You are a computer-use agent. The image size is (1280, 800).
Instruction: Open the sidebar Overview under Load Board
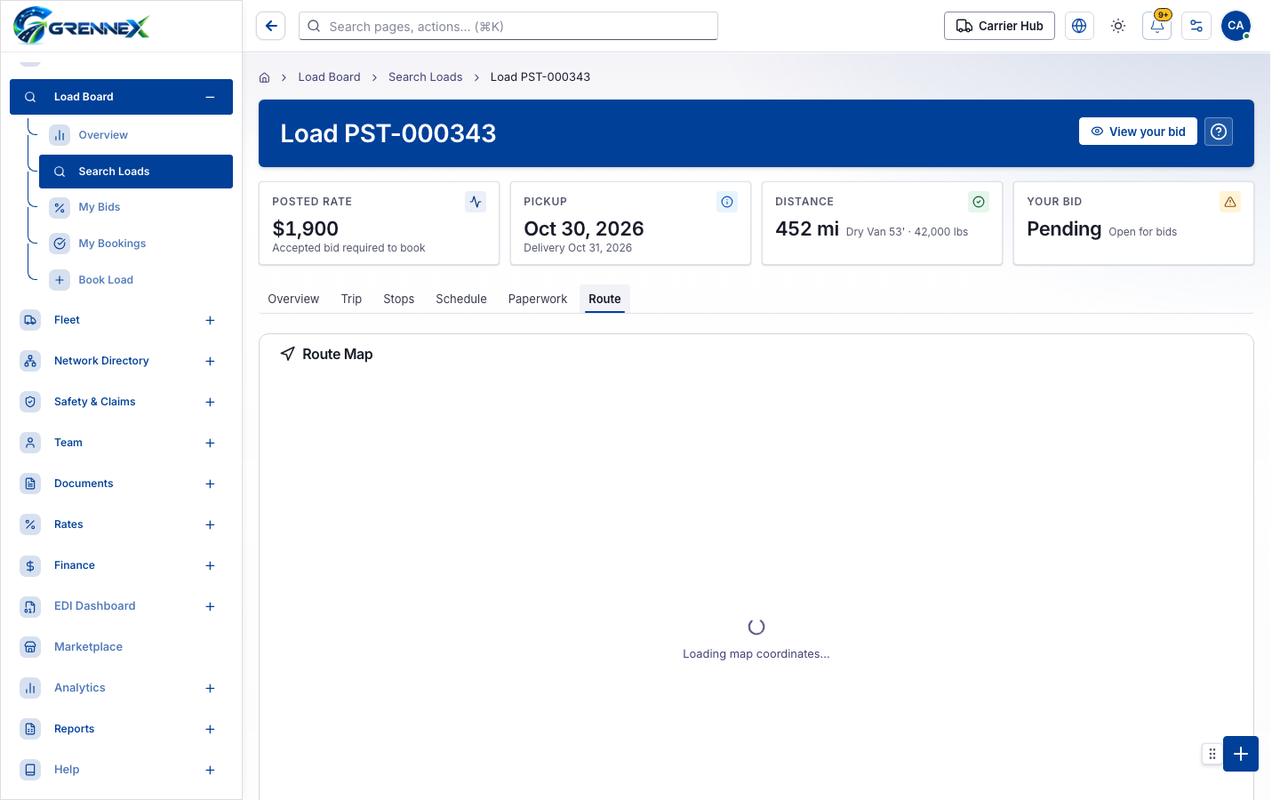click(x=136, y=135)
